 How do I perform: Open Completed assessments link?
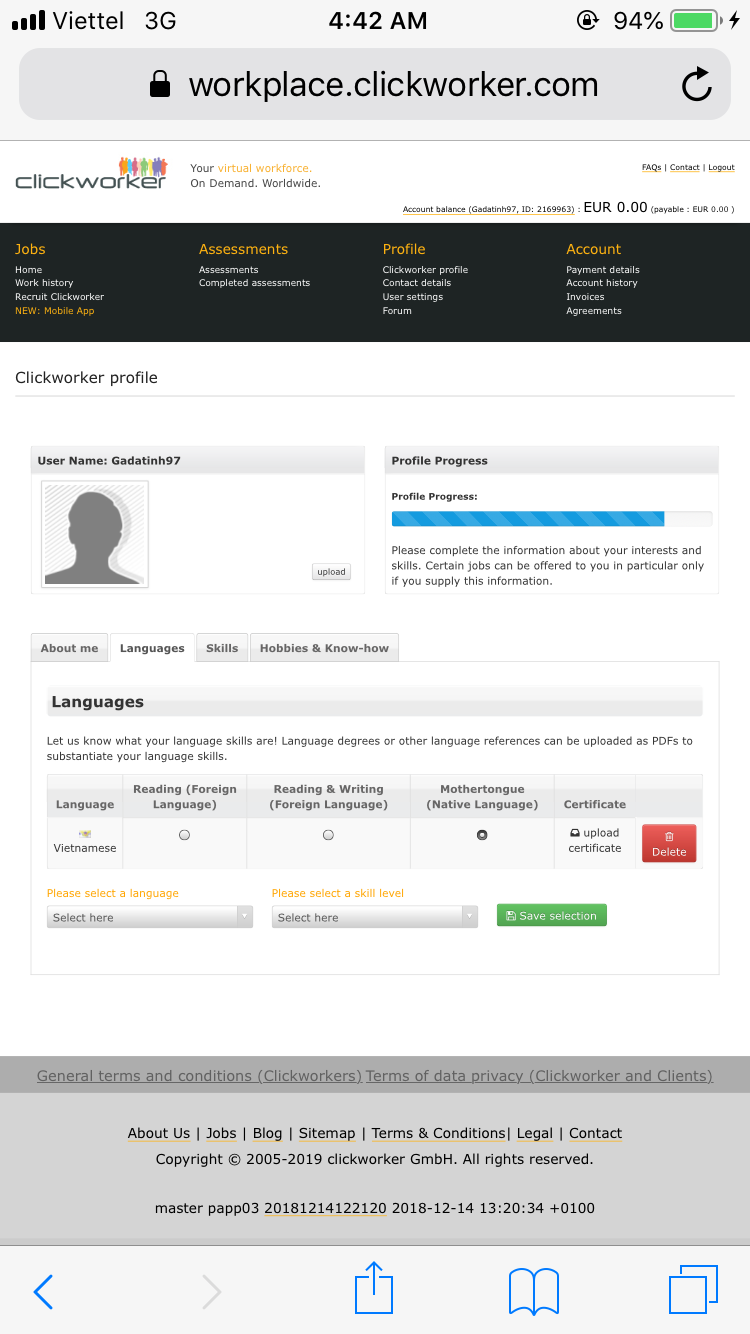[254, 283]
